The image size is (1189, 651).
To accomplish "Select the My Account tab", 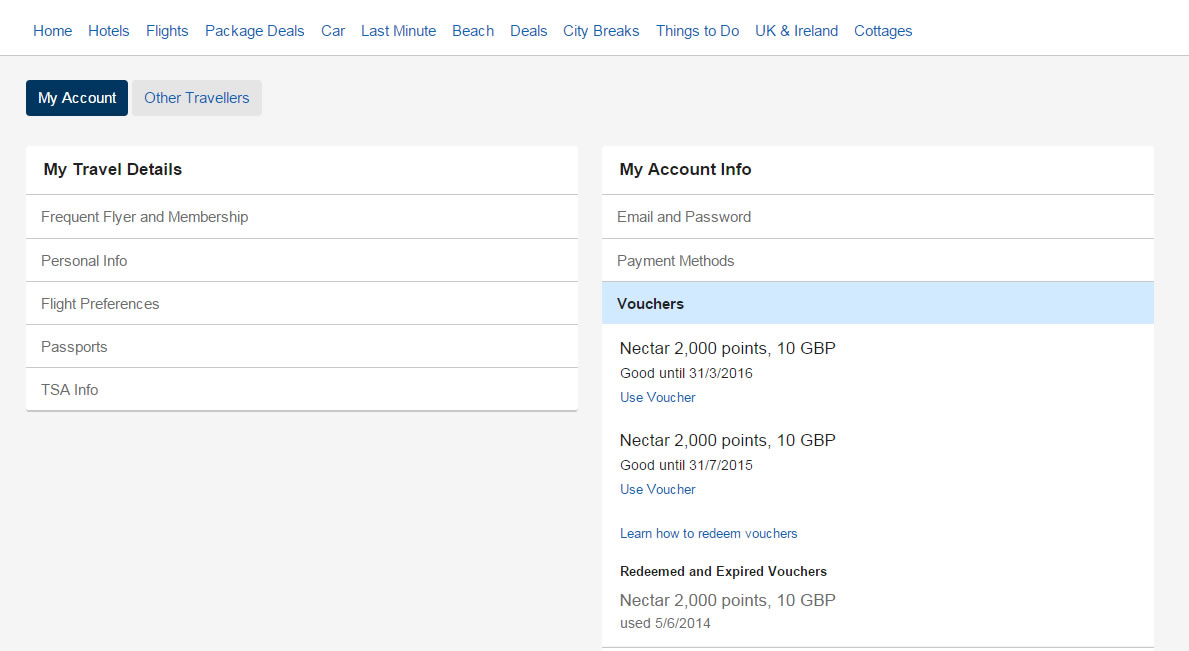I will click(77, 98).
